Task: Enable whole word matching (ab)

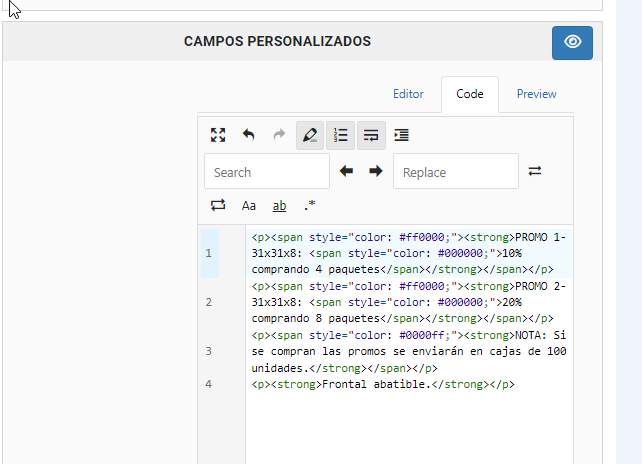Action: pyautogui.click(x=280, y=205)
